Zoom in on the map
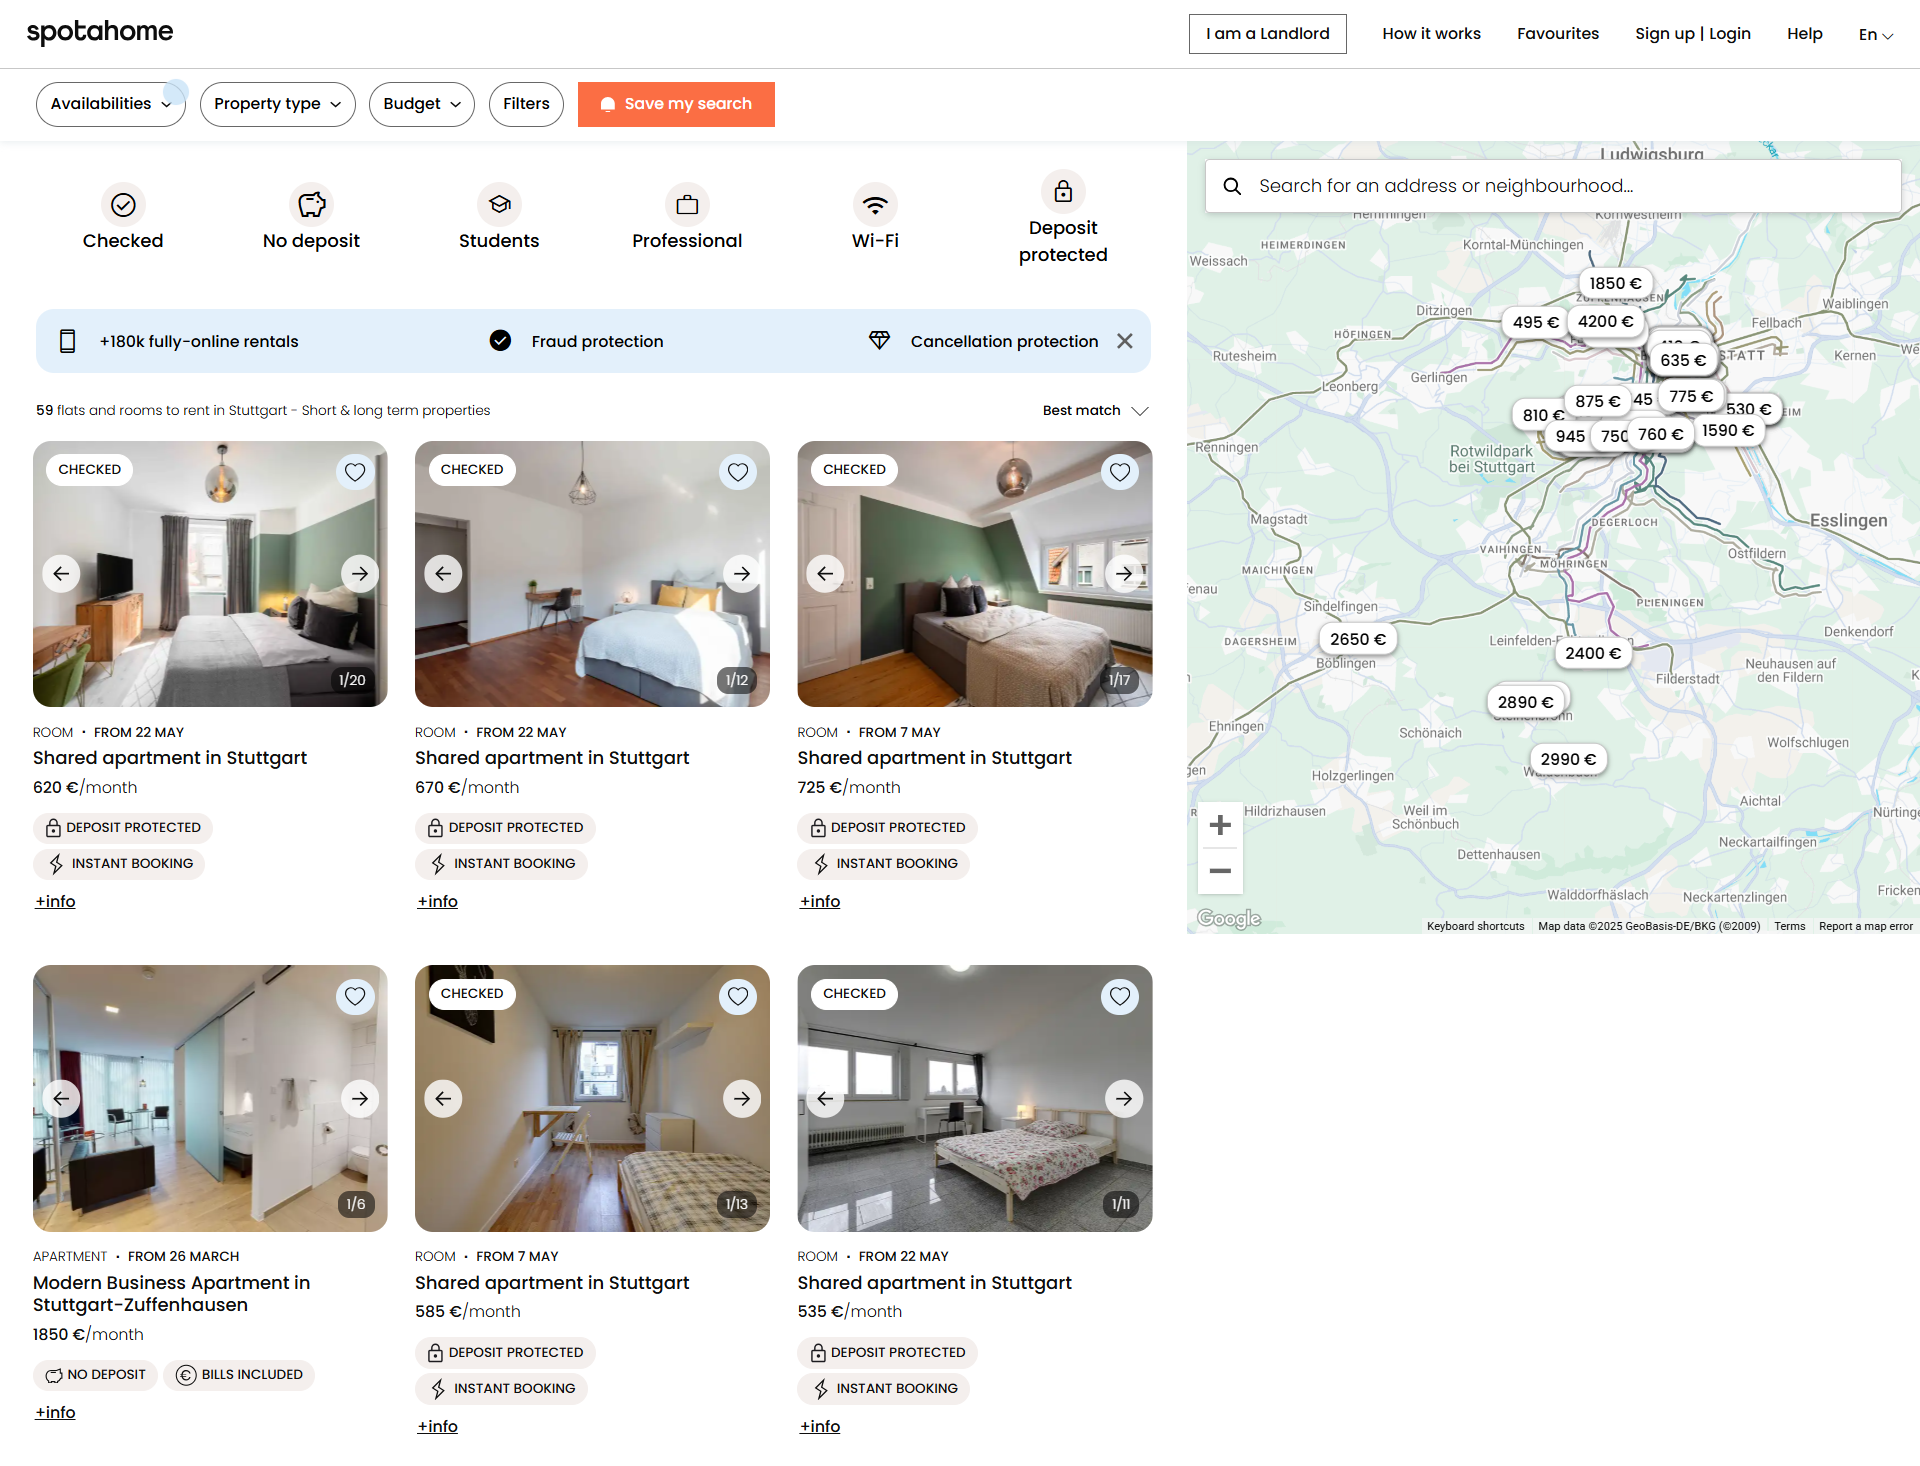The height and width of the screenshot is (1466, 1920). coord(1220,825)
